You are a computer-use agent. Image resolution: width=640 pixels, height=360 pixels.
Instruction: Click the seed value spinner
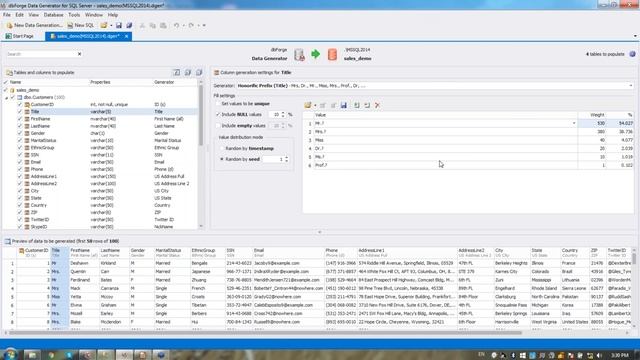click(287, 159)
